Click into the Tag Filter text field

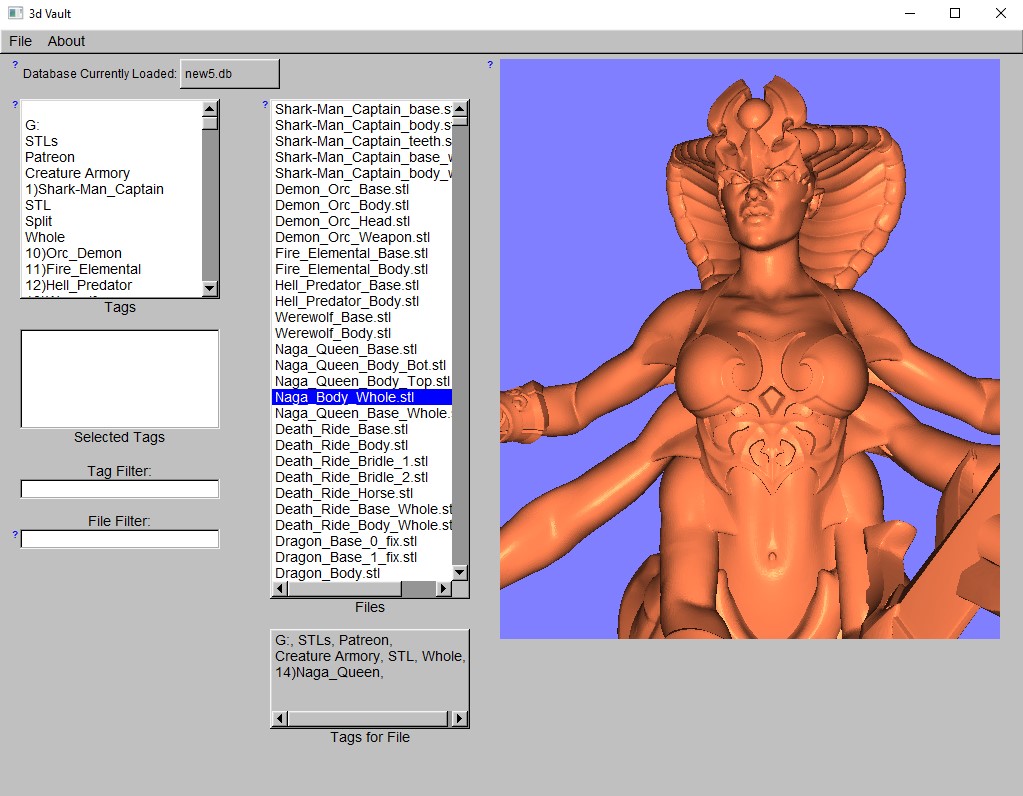click(120, 489)
